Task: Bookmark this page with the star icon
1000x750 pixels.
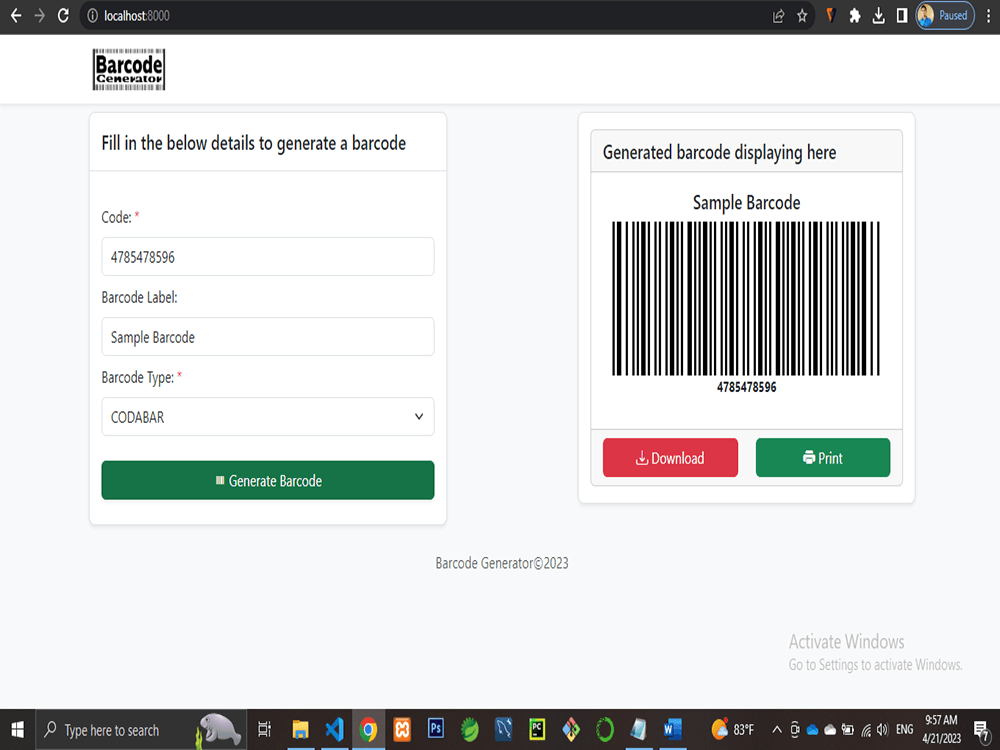Action: [x=802, y=16]
